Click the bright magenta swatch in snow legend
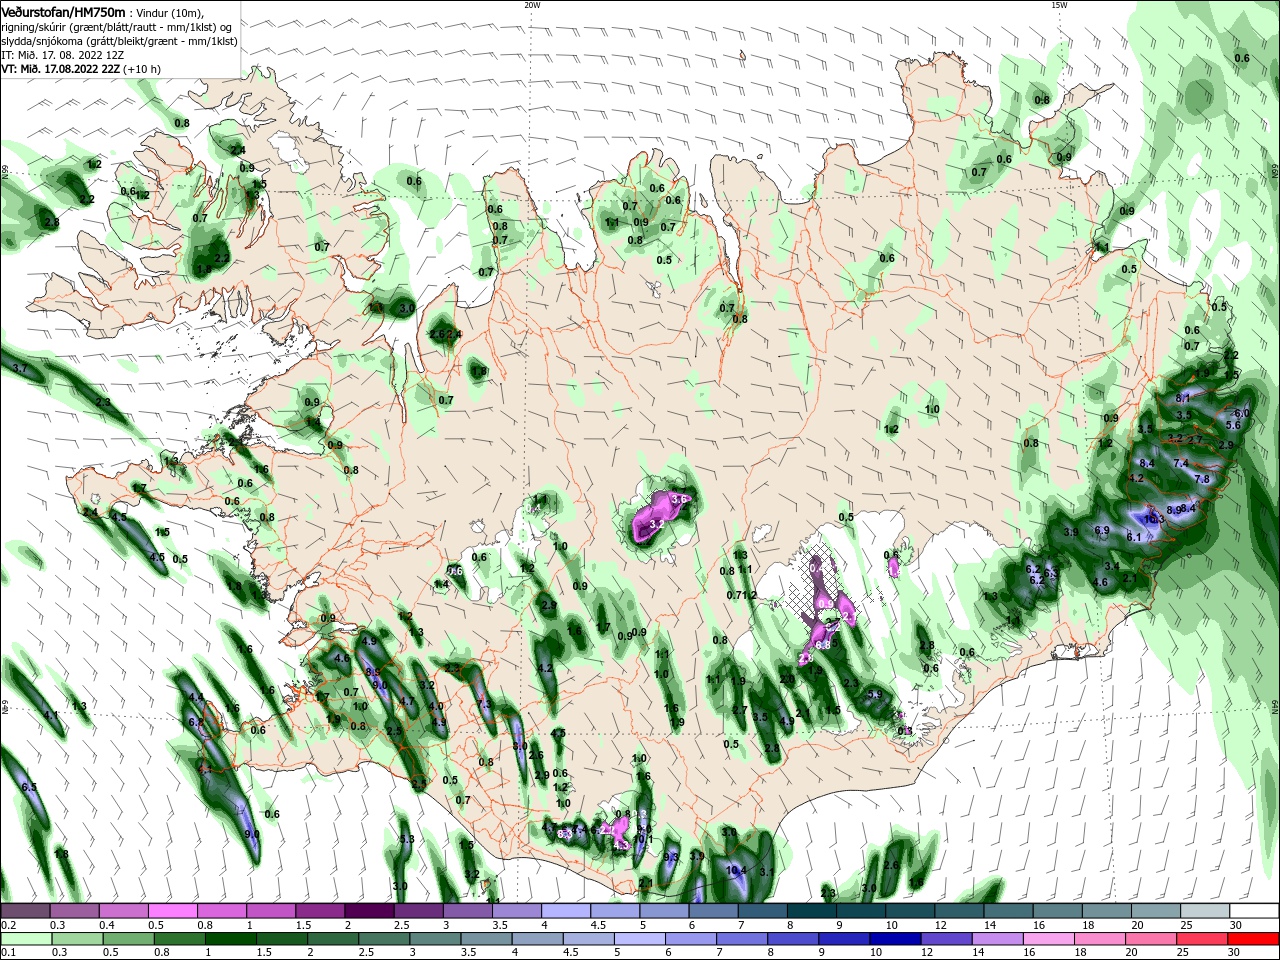The image size is (1280, 960). pyautogui.click(x=172, y=911)
